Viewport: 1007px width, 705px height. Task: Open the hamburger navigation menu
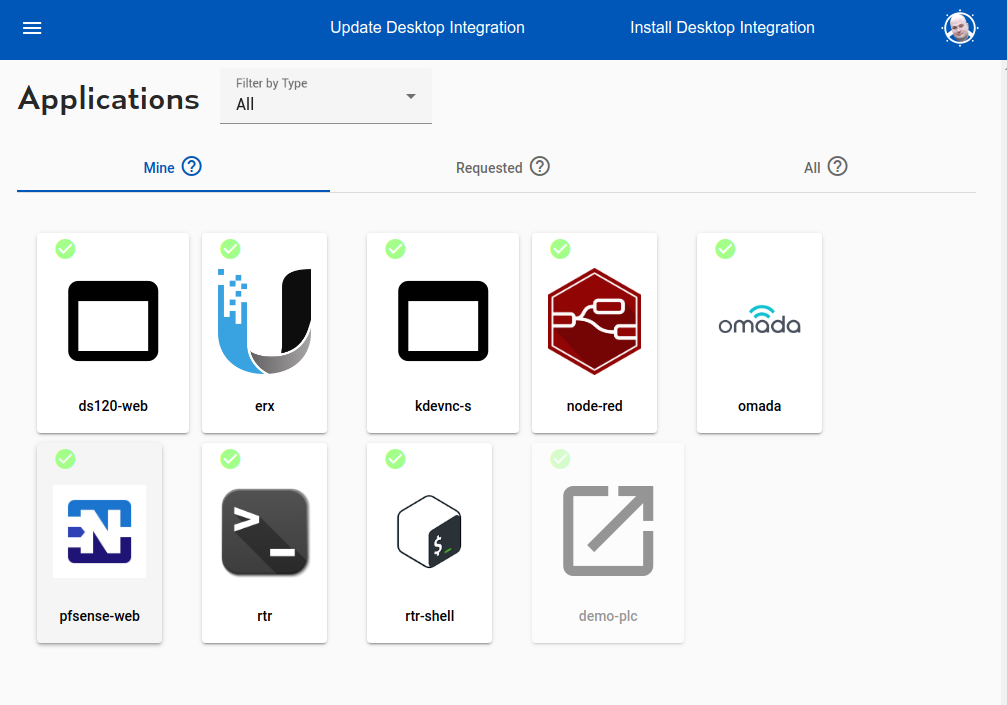click(x=32, y=28)
